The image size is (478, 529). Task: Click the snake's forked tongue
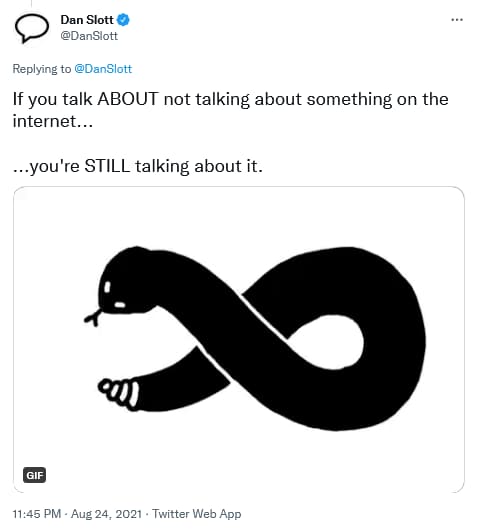click(92, 317)
